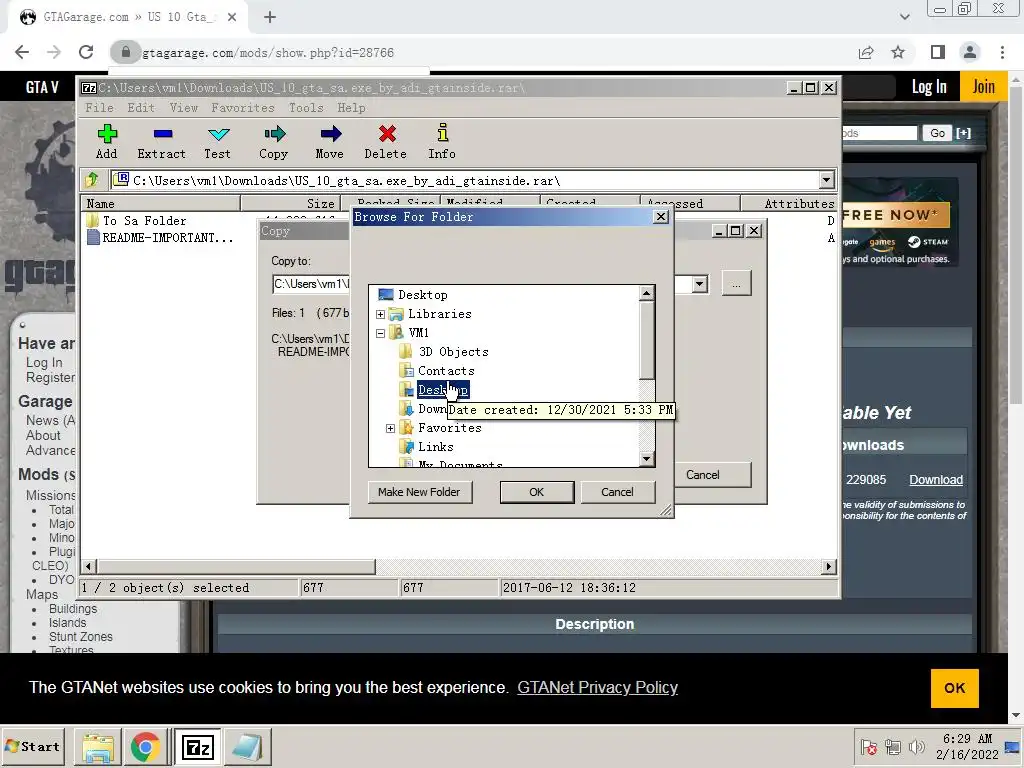Sort by the Attributes column header
1024x768 pixels.
[789, 203]
